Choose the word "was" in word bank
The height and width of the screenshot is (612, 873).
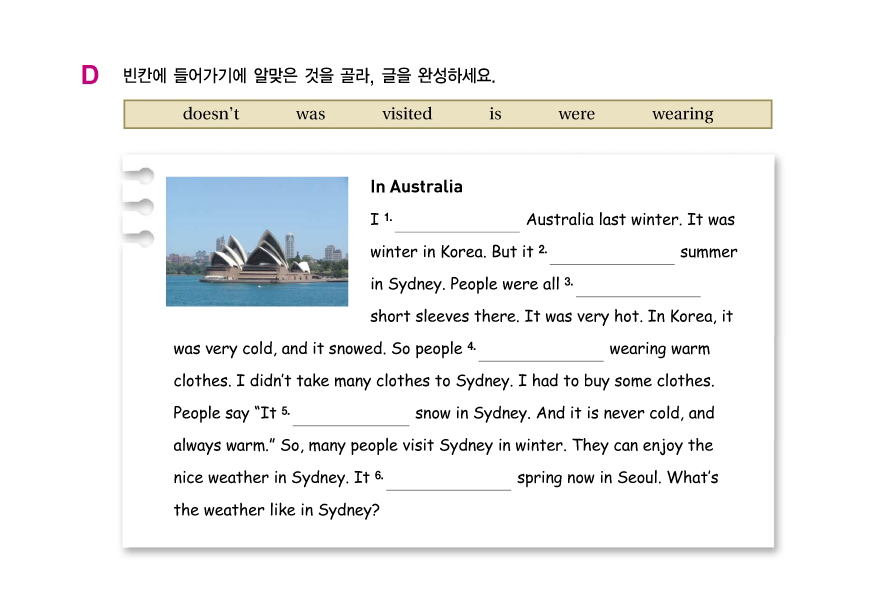[x=310, y=114]
